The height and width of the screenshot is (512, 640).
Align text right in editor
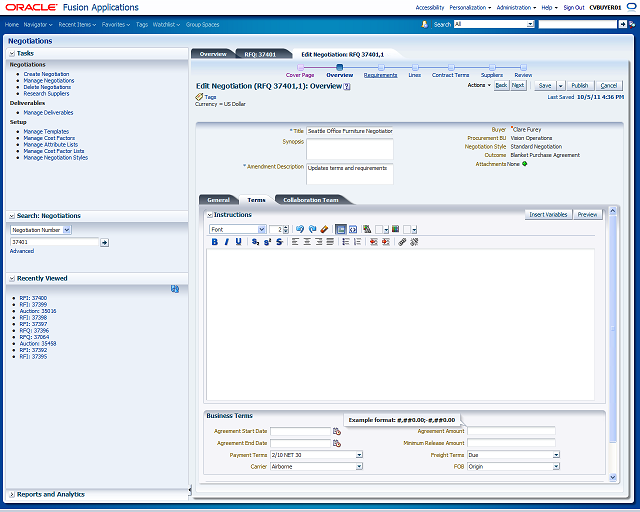click(x=319, y=242)
